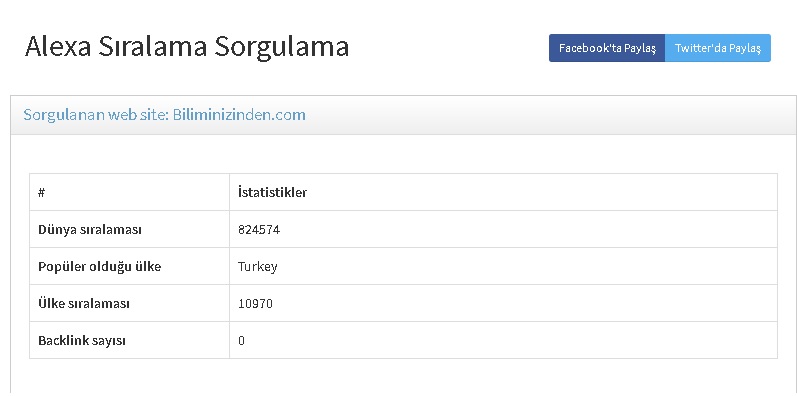797x396 pixels.
Task: Share on Facebook via Facebook'ta Paylaş button
Action: click(x=607, y=48)
